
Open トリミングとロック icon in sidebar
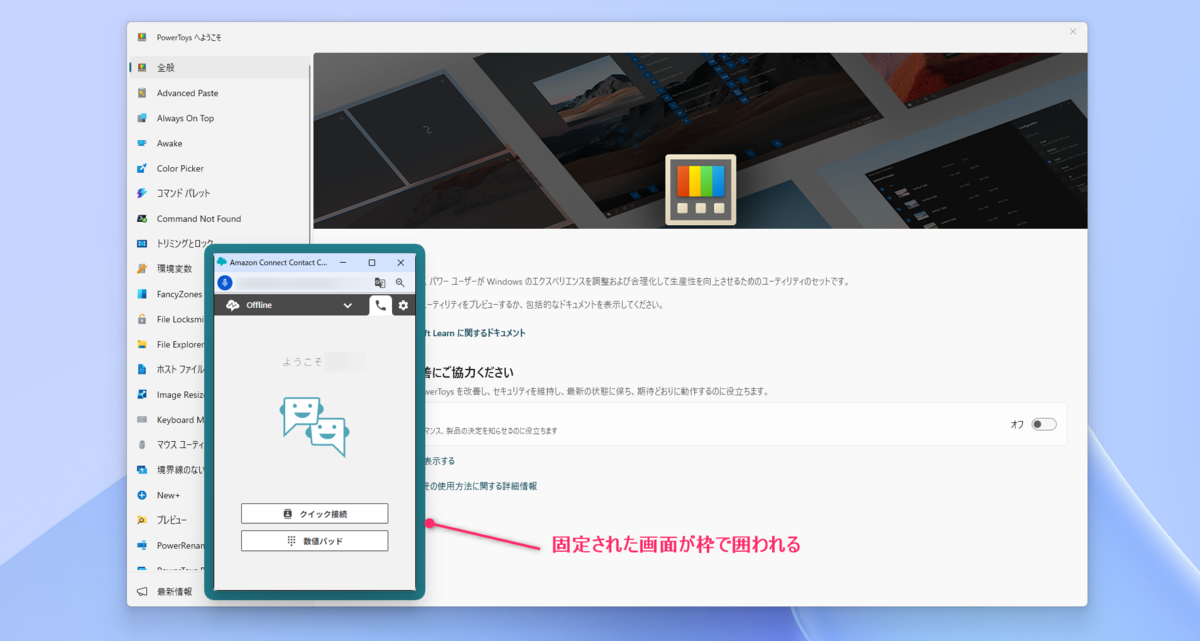click(x=142, y=243)
